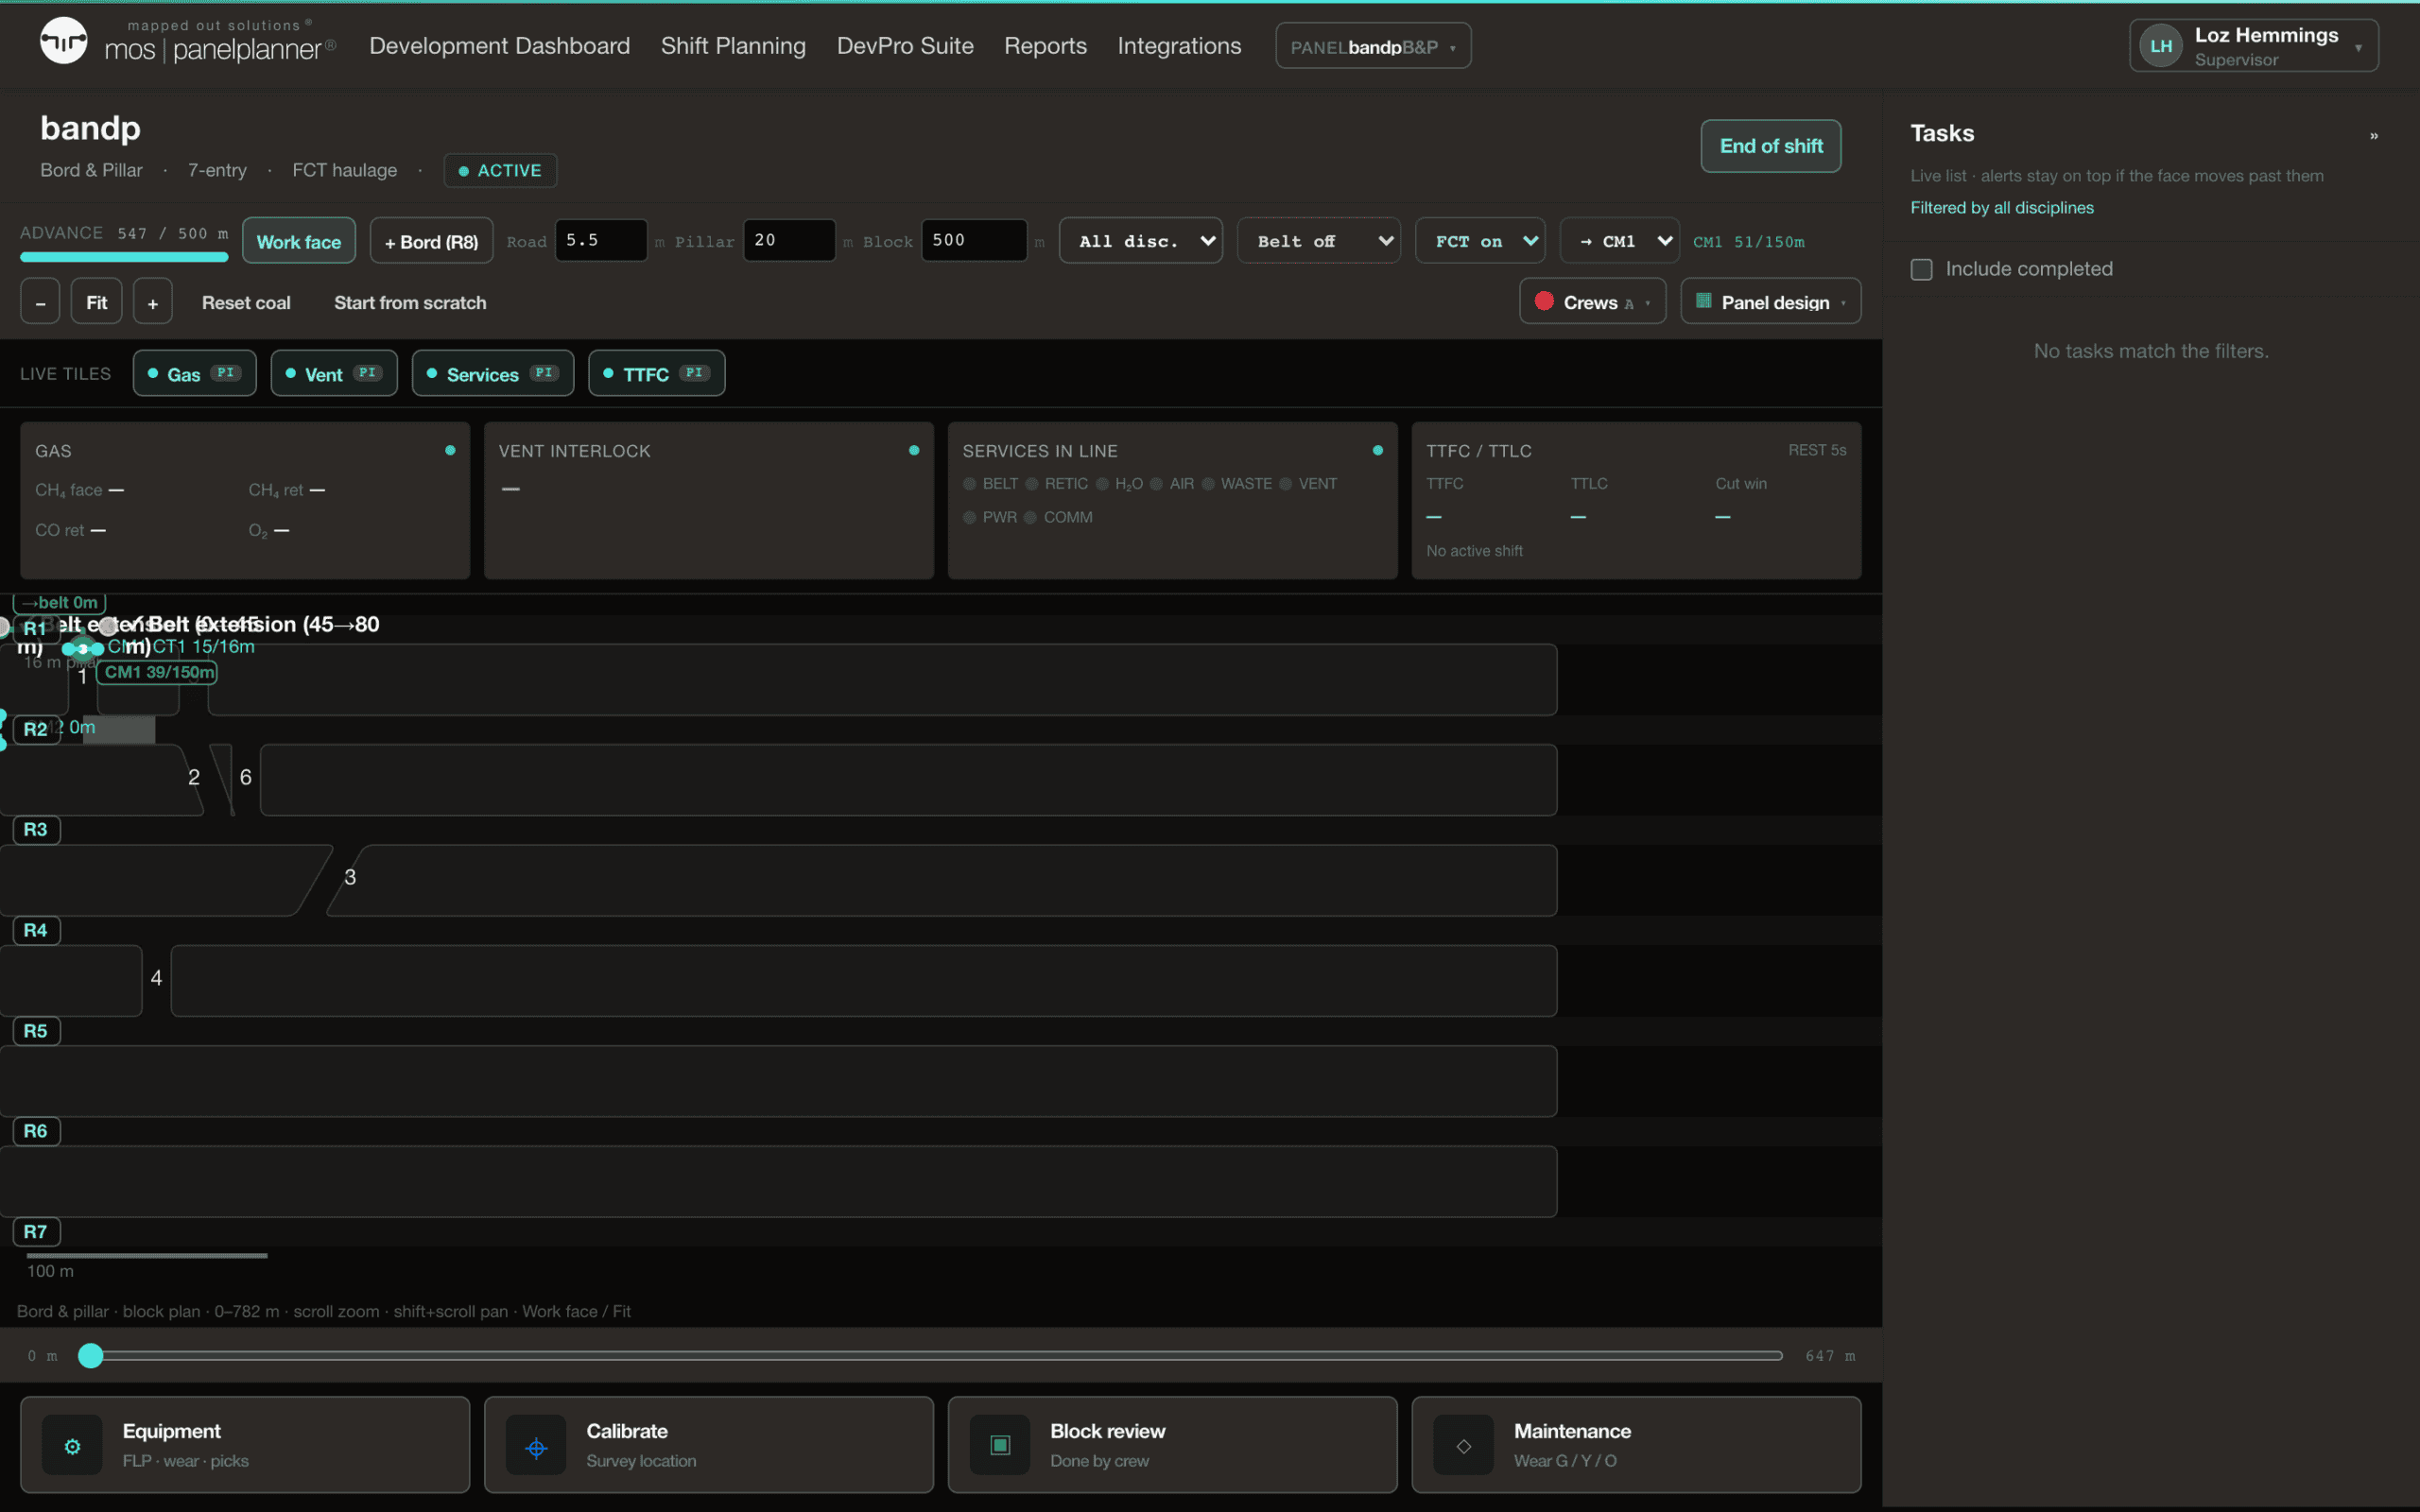Viewport: 2420px width, 1512px height.
Task: Click the LH user avatar
Action: point(2160,46)
